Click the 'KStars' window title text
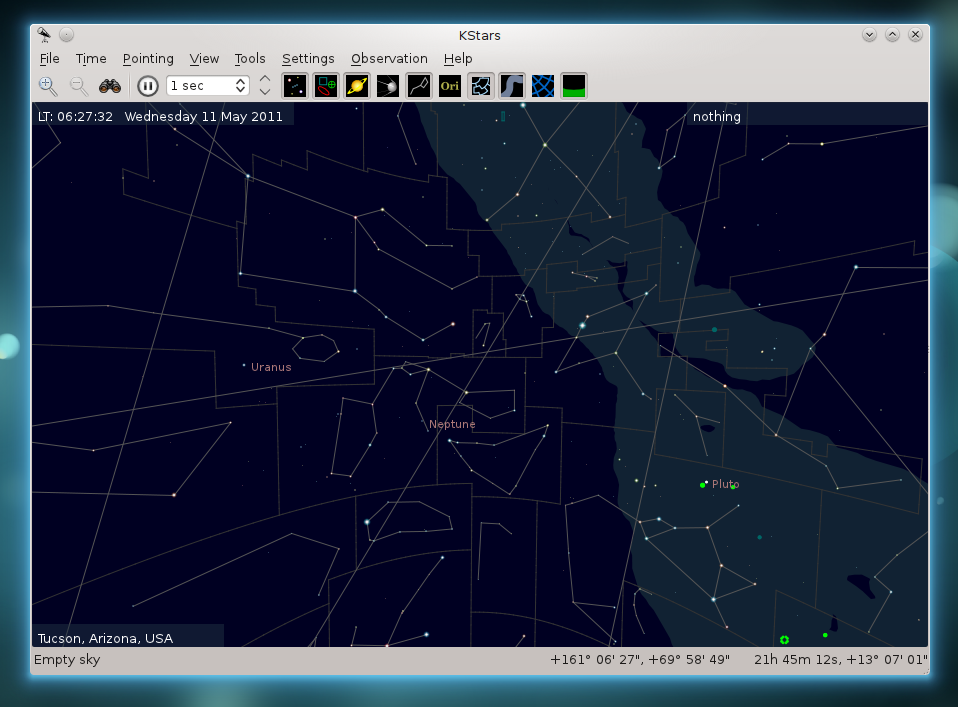The image size is (958, 707). point(480,35)
